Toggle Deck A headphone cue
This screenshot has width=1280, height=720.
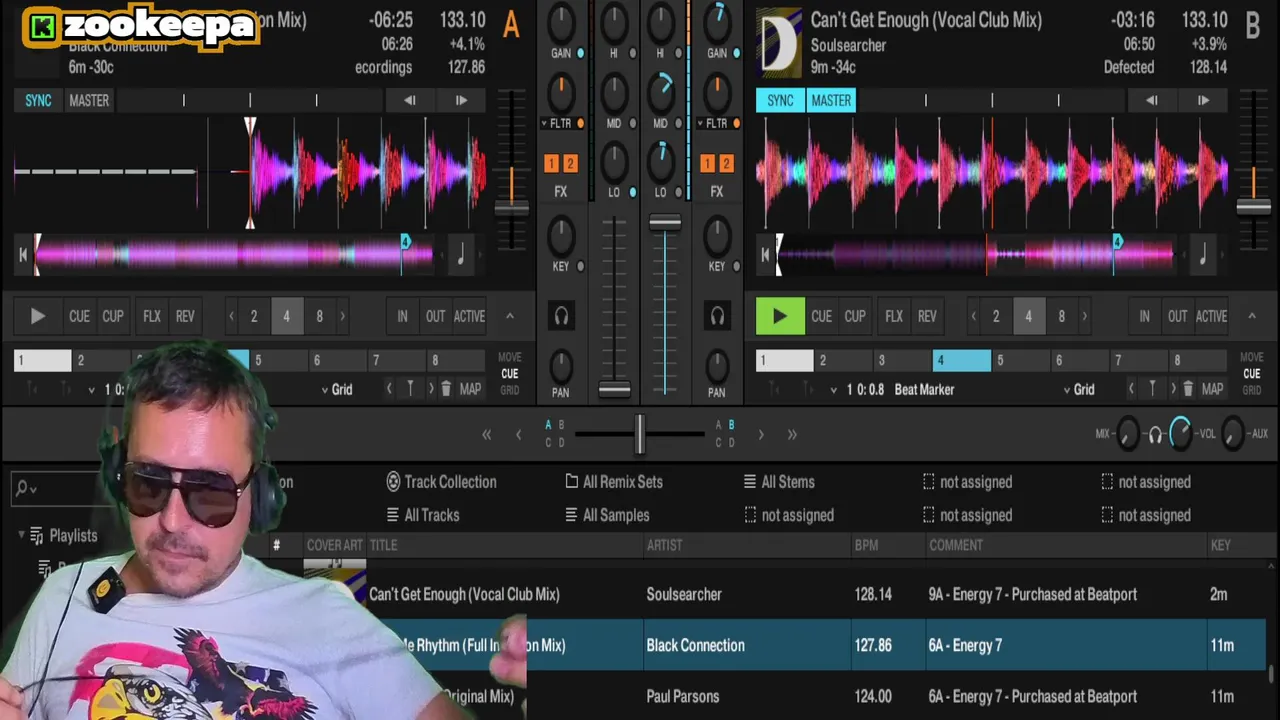[561, 316]
